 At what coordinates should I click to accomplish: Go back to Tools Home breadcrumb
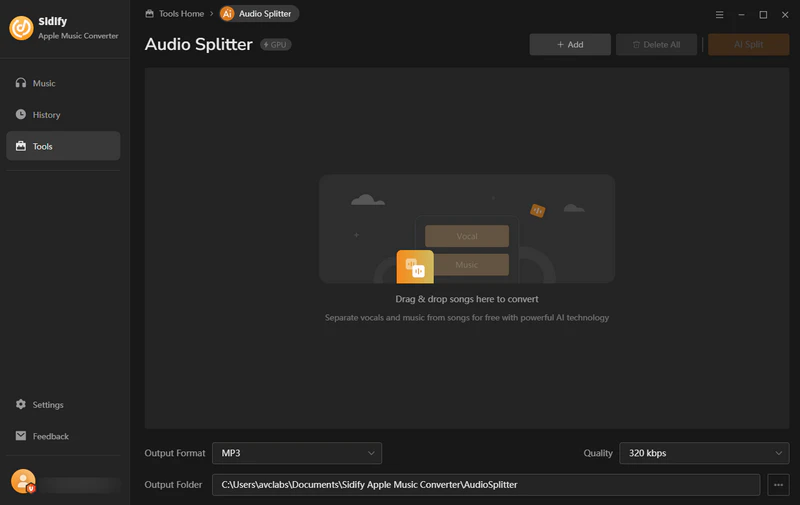[x=174, y=14]
